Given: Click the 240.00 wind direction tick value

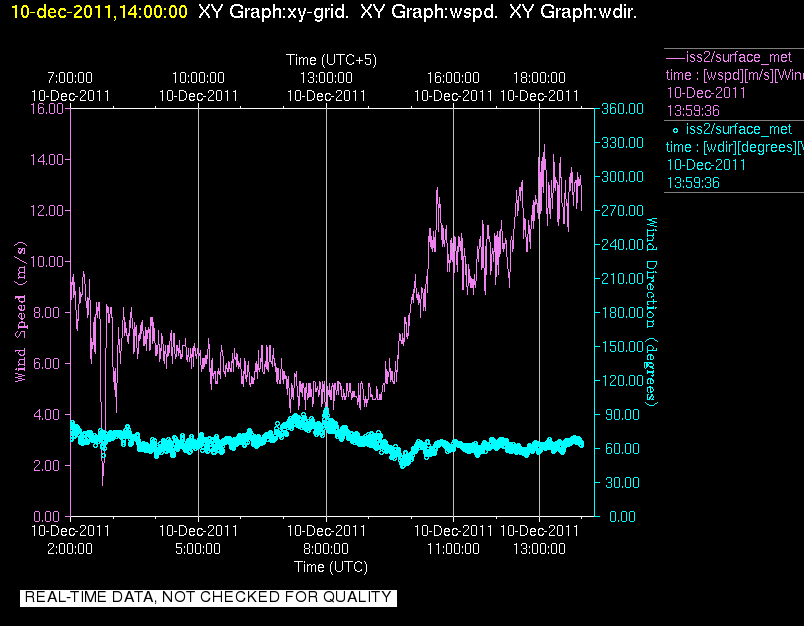Looking at the screenshot, I should (x=622, y=245).
